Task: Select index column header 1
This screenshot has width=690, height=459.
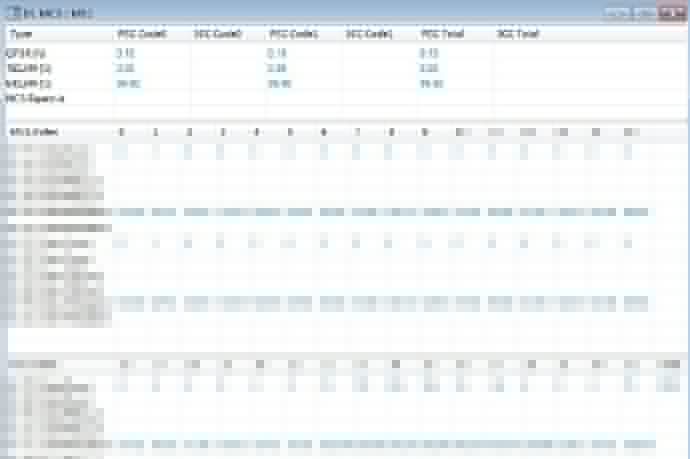Action: 155,132
